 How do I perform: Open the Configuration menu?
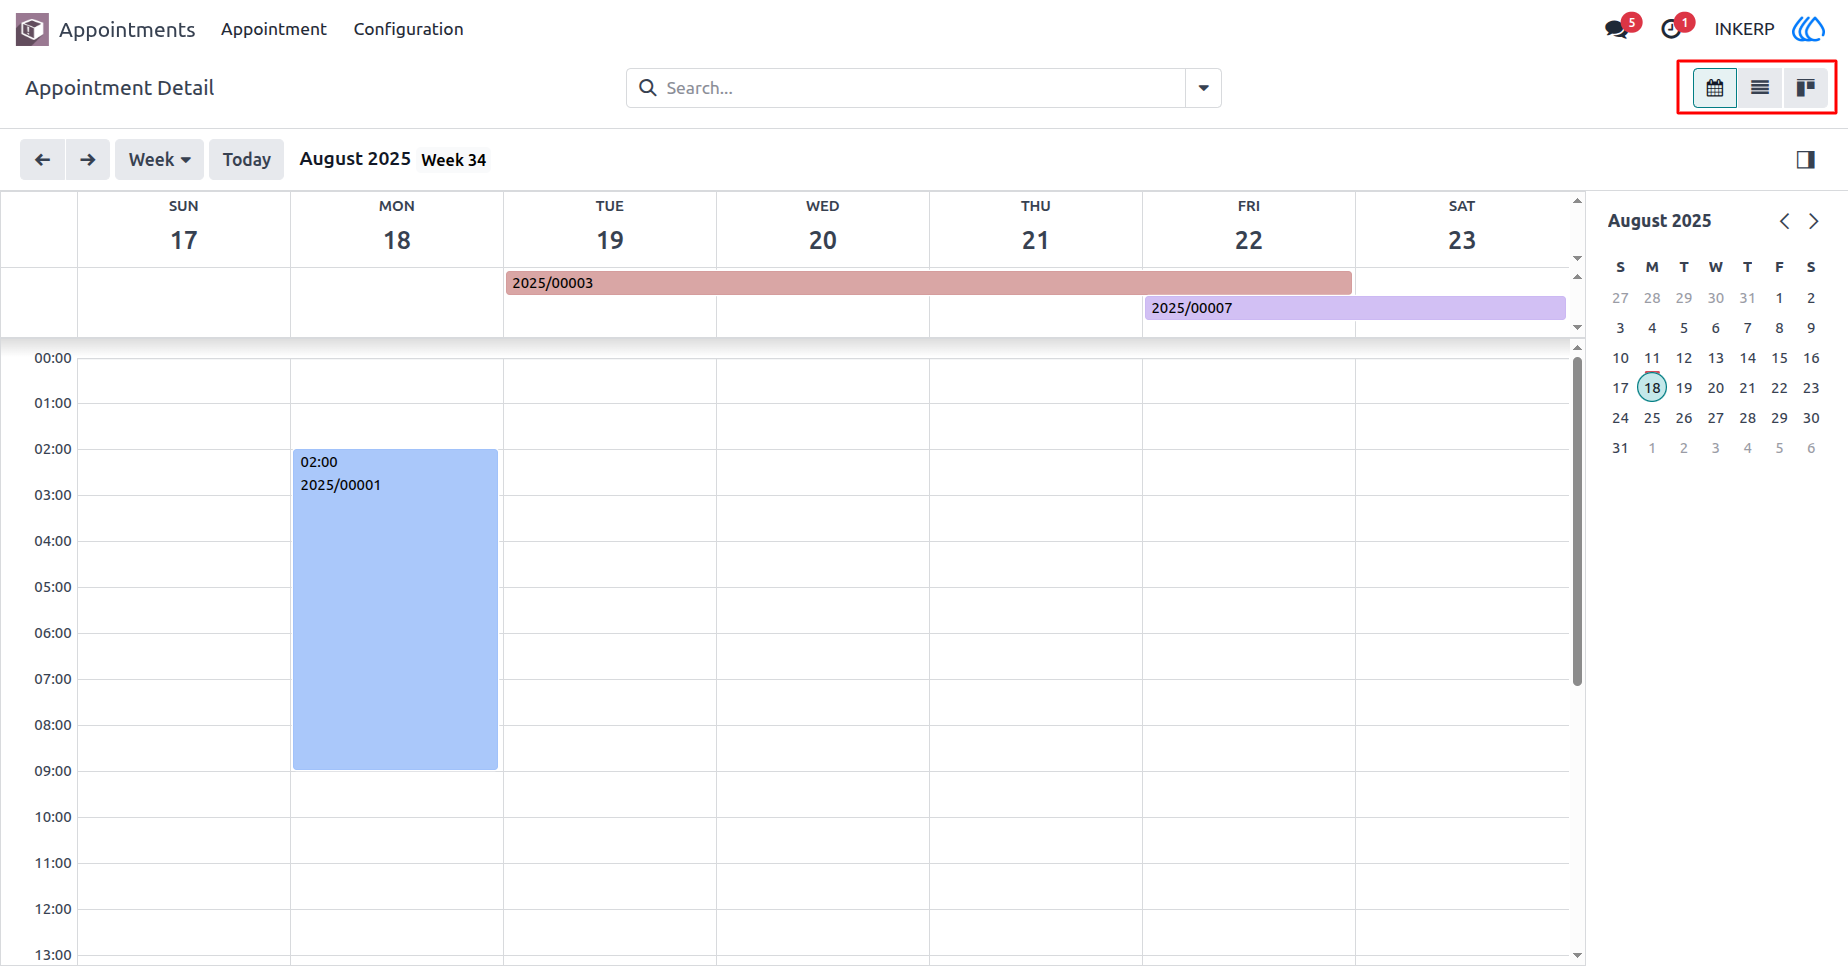[408, 29]
